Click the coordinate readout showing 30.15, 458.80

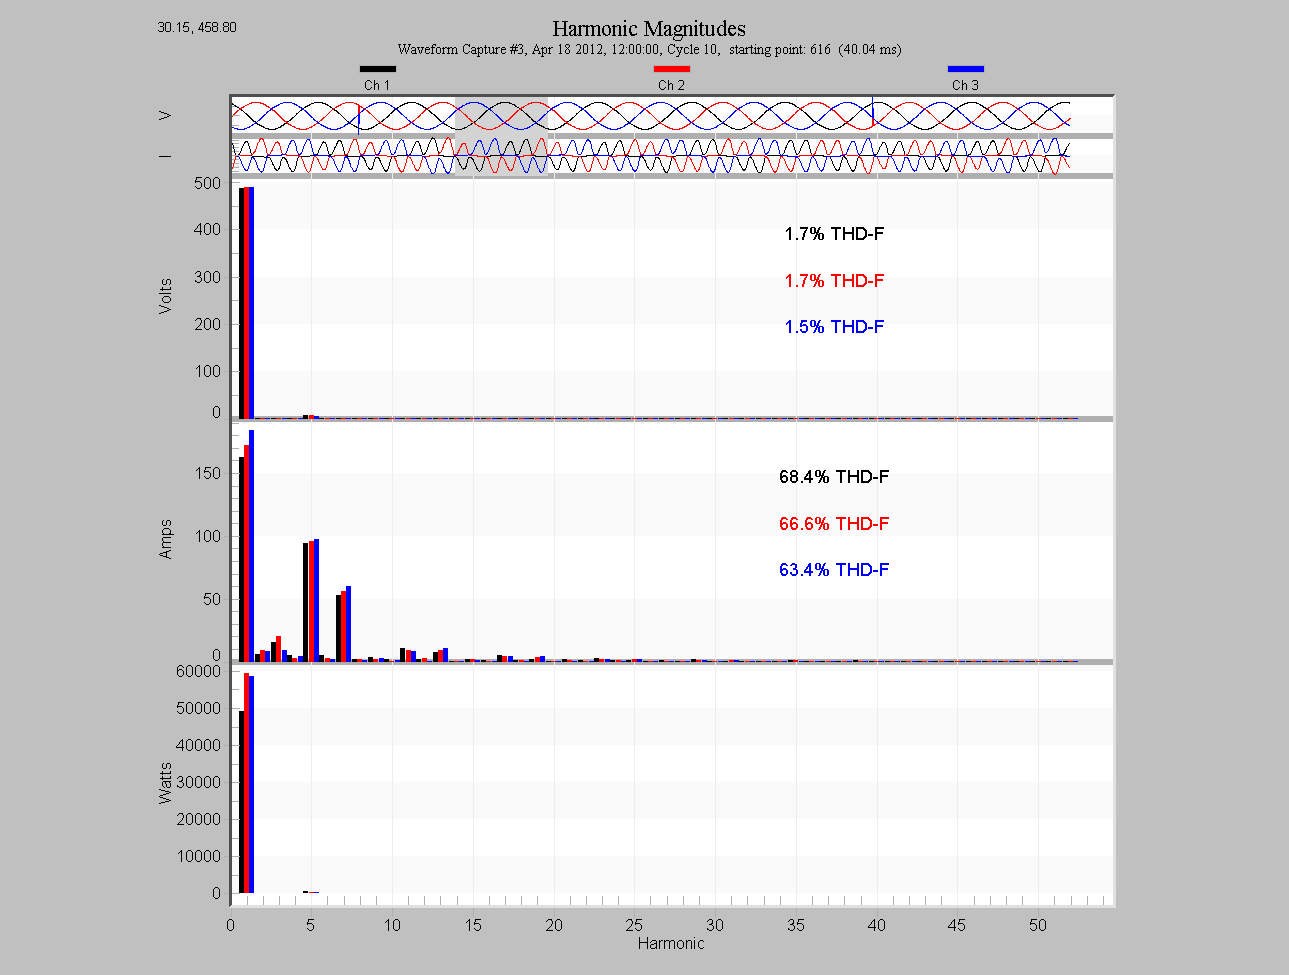coord(197,27)
